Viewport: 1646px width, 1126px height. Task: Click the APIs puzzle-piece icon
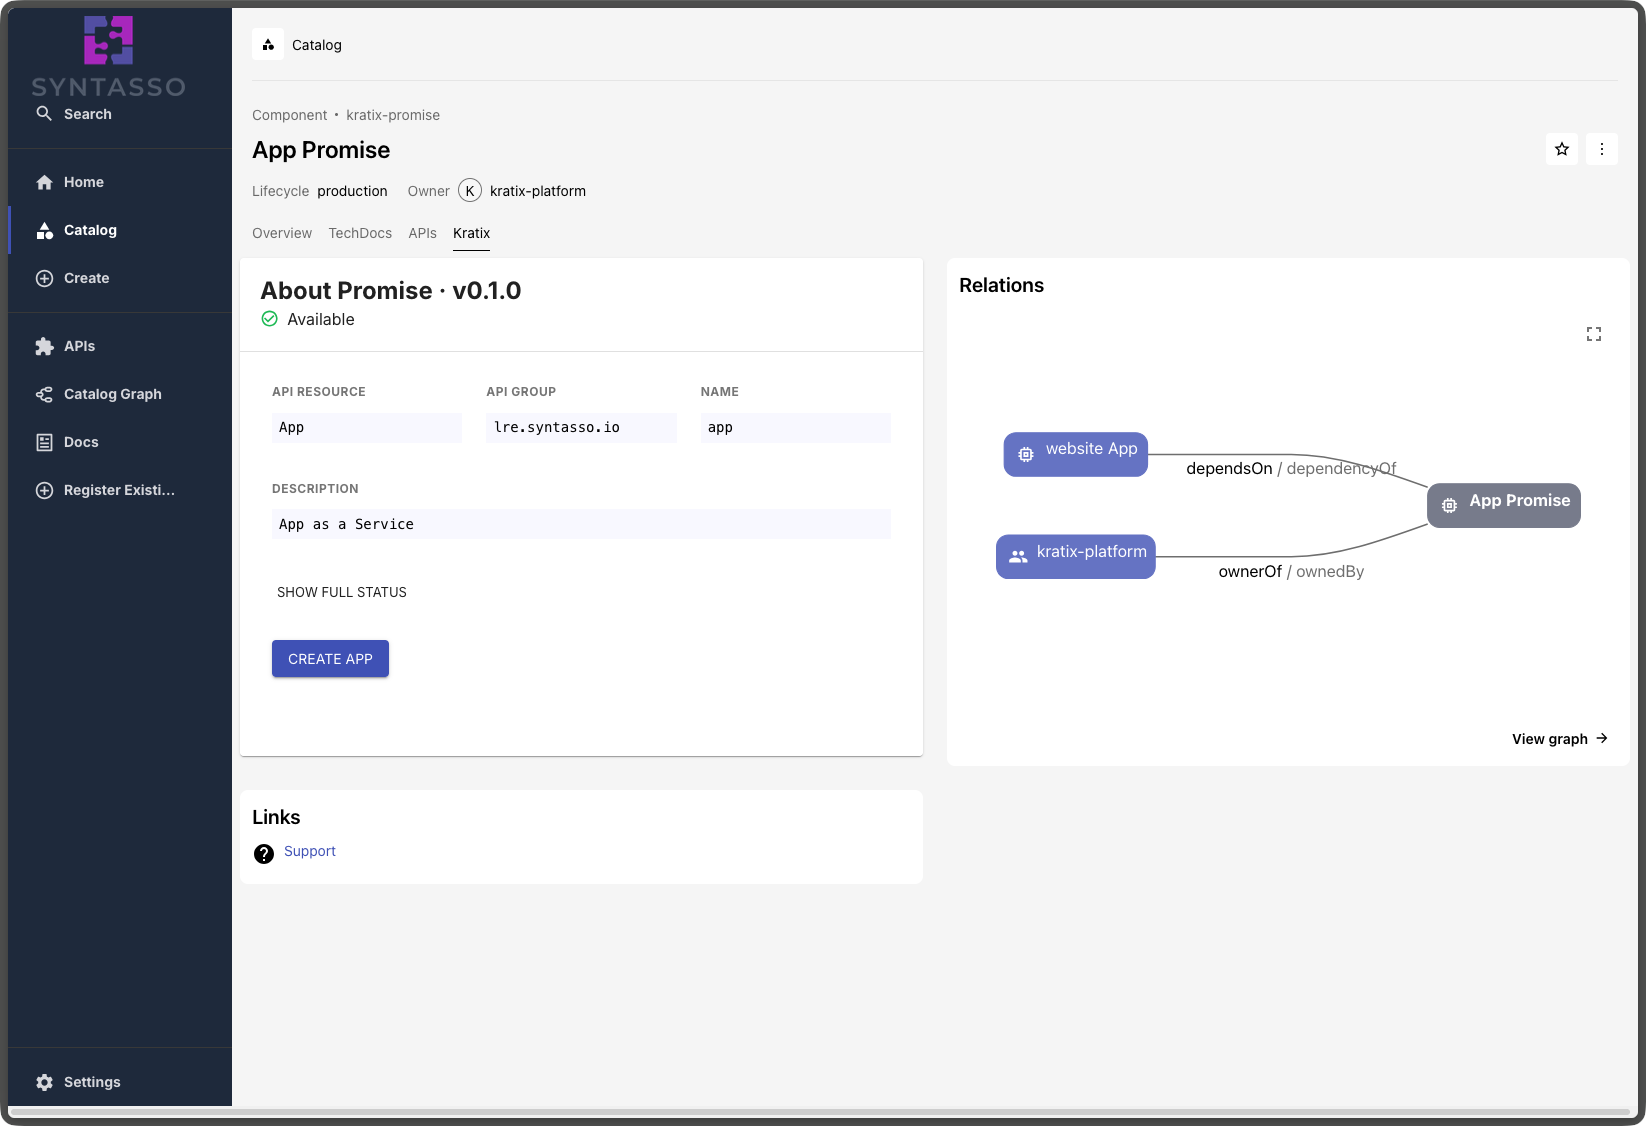[x=44, y=346]
